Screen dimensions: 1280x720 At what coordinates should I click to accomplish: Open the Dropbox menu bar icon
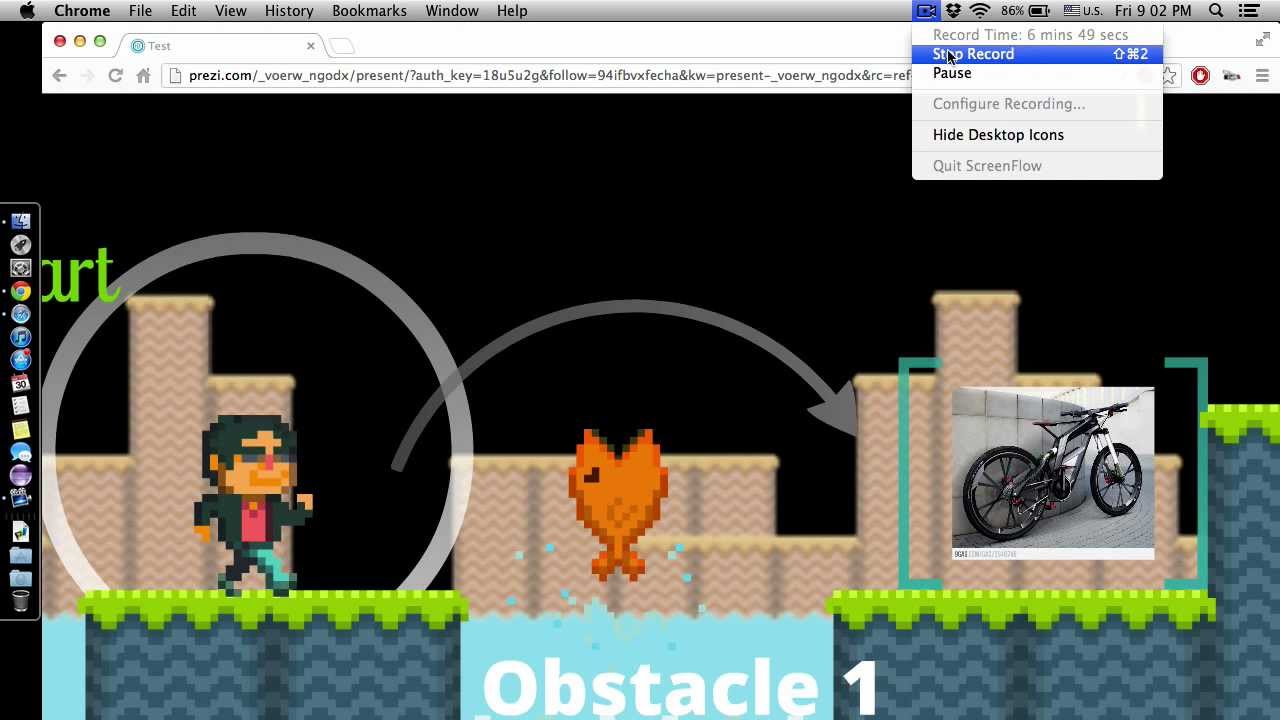953,11
